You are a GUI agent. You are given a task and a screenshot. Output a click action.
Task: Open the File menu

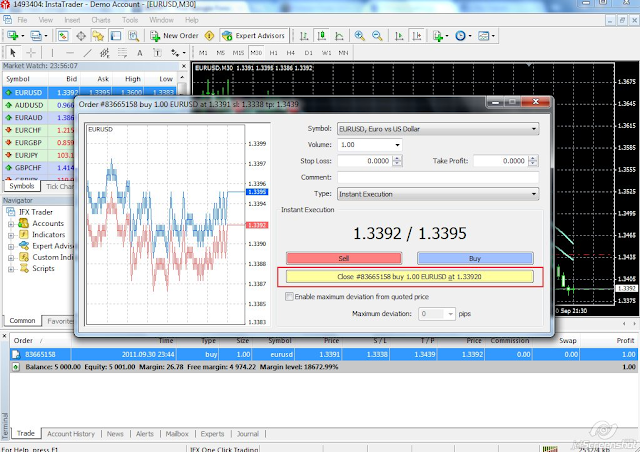22,20
